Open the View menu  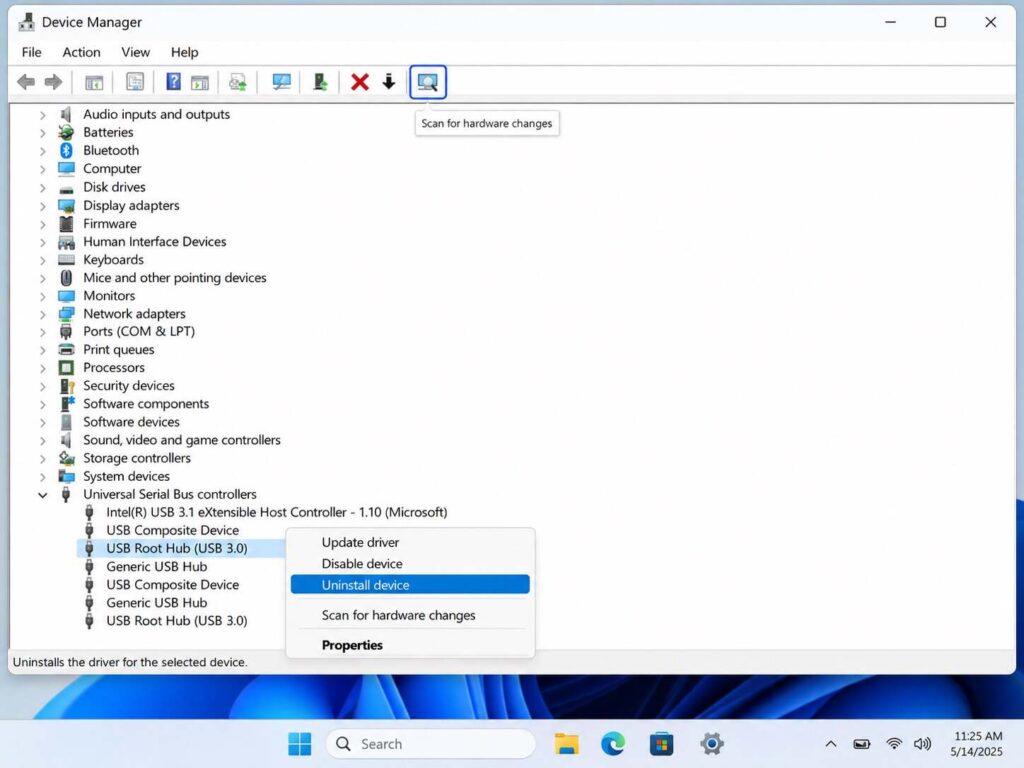click(x=135, y=52)
